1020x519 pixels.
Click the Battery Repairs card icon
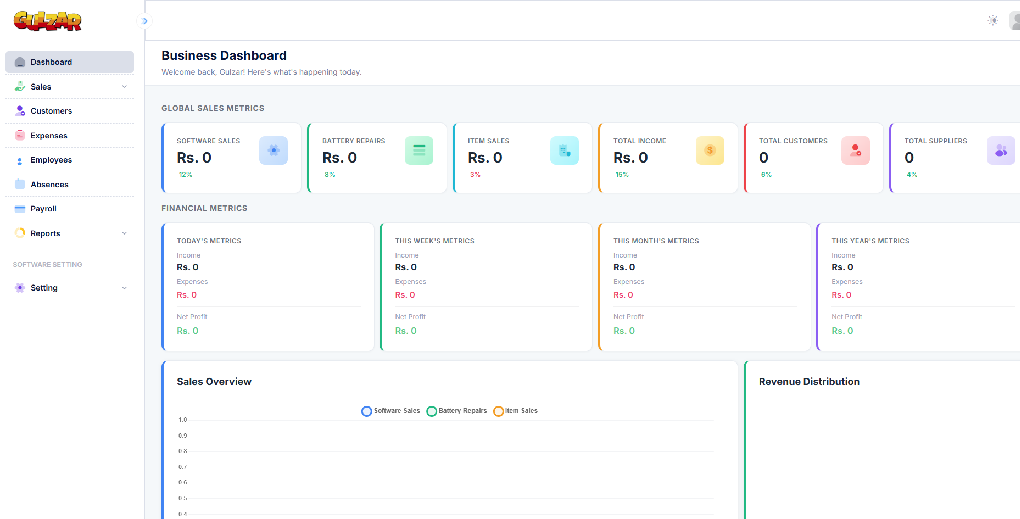(x=419, y=150)
